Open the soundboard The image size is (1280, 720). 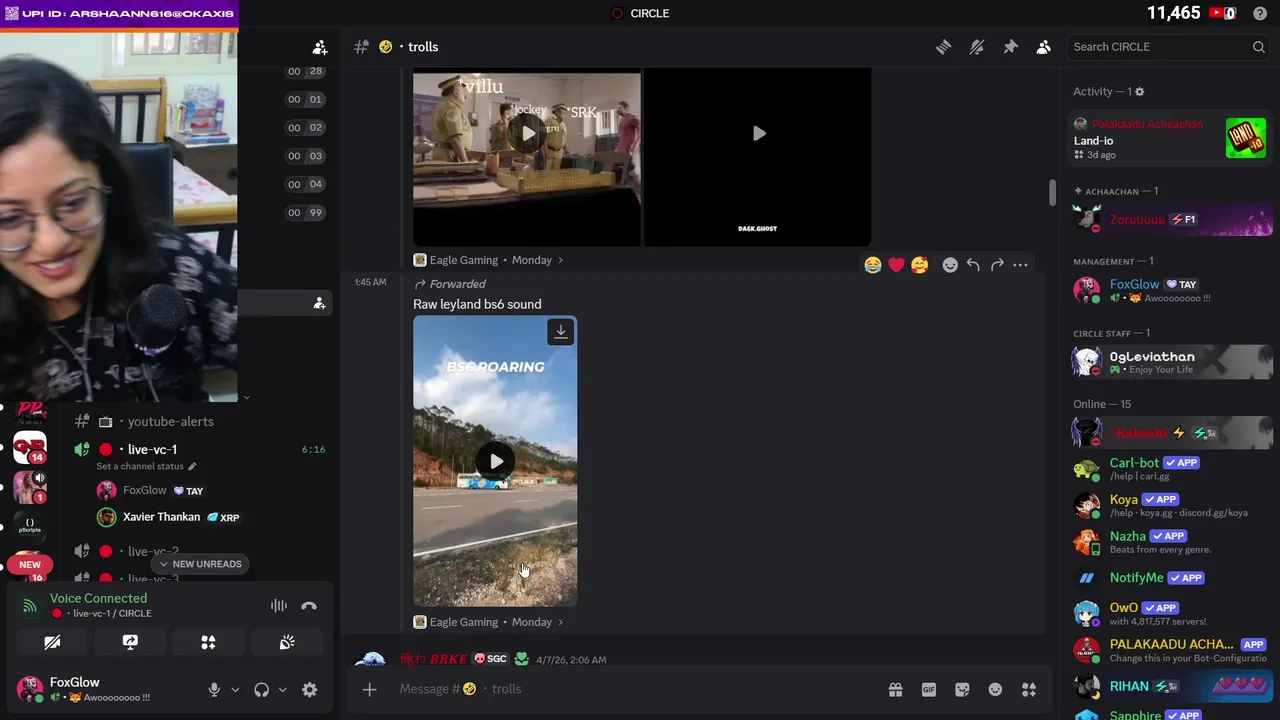[287, 643]
